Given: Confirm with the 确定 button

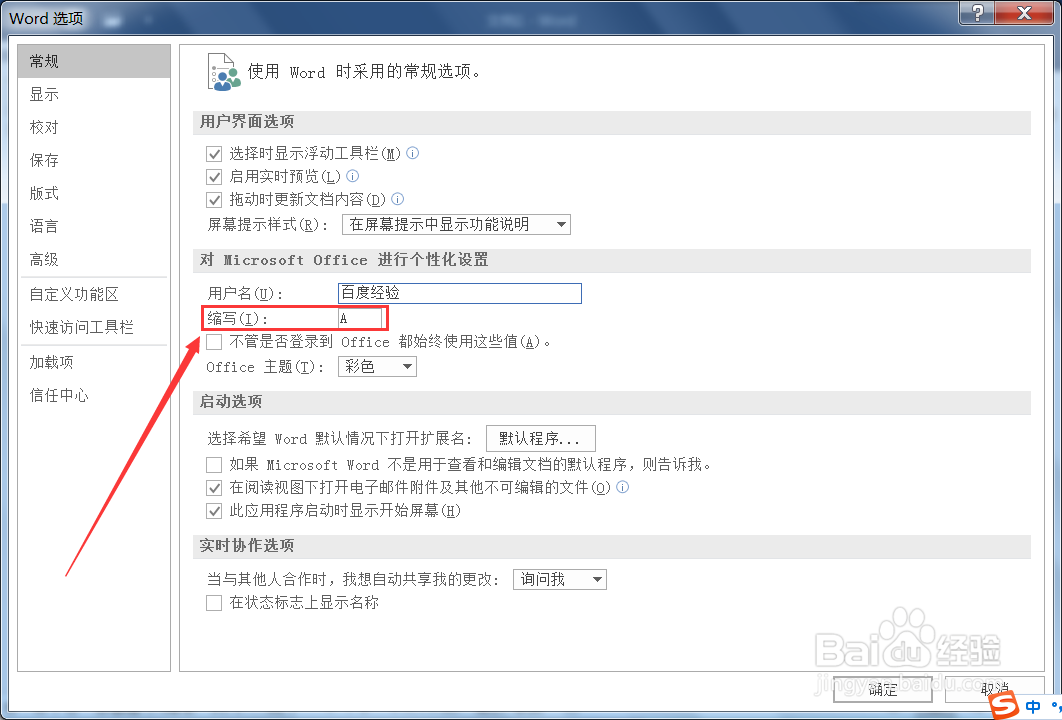Looking at the screenshot, I should pyautogui.click(x=883, y=689).
